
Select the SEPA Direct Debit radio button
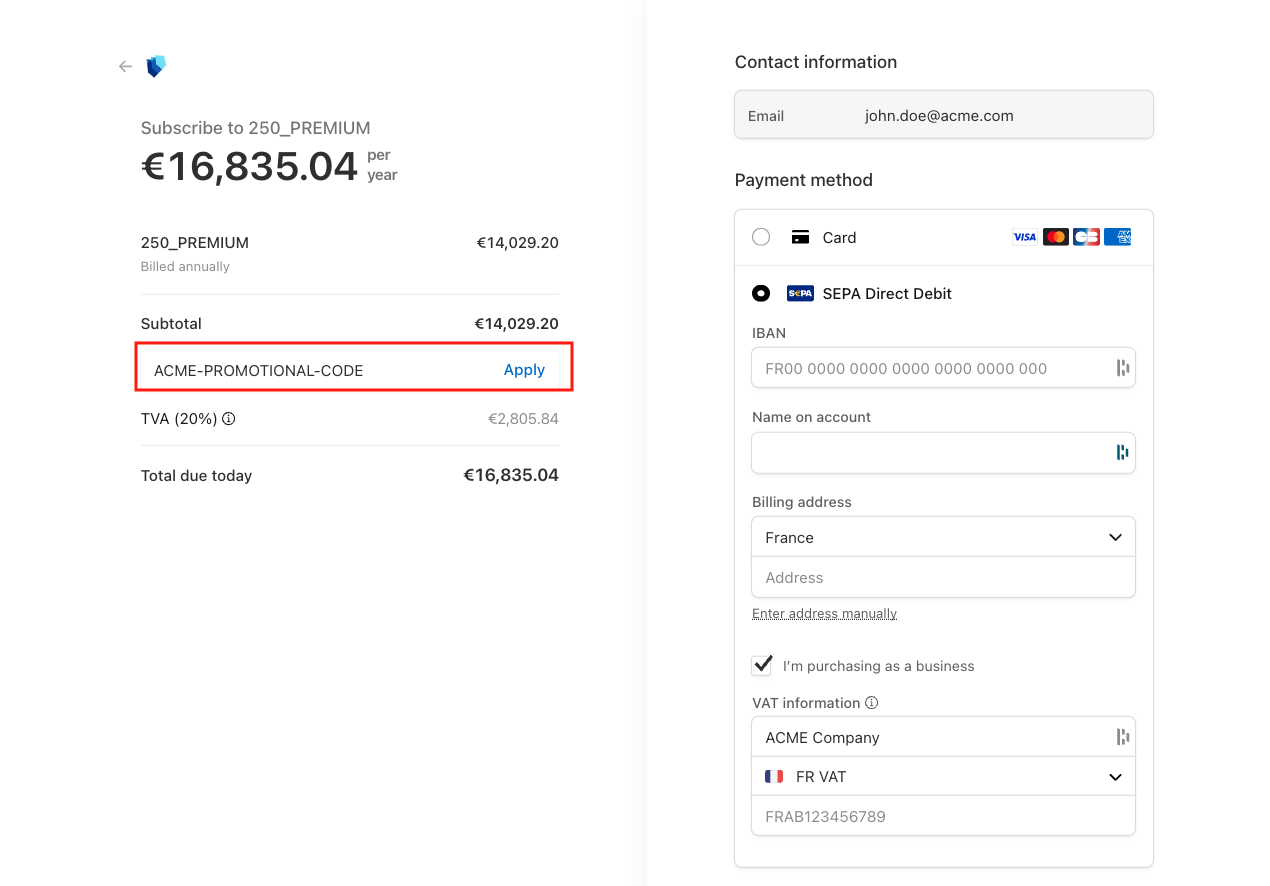pos(761,293)
